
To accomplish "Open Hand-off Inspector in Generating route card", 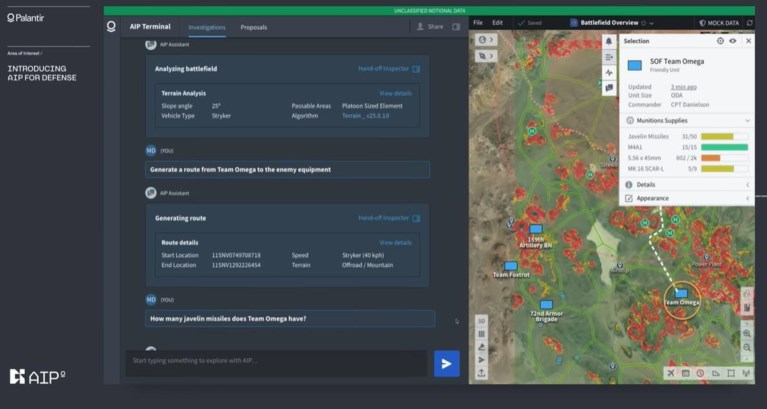I will pyautogui.click(x=389, y=218).
